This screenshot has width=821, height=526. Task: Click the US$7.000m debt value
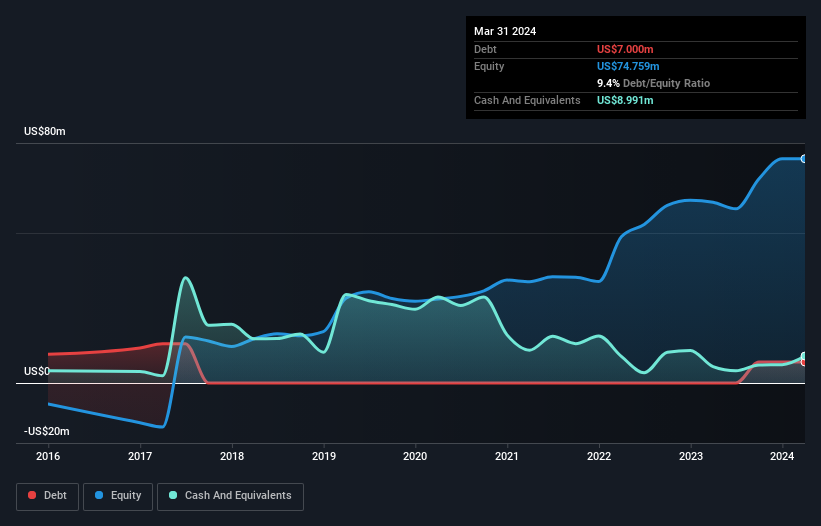pos(625,49)
